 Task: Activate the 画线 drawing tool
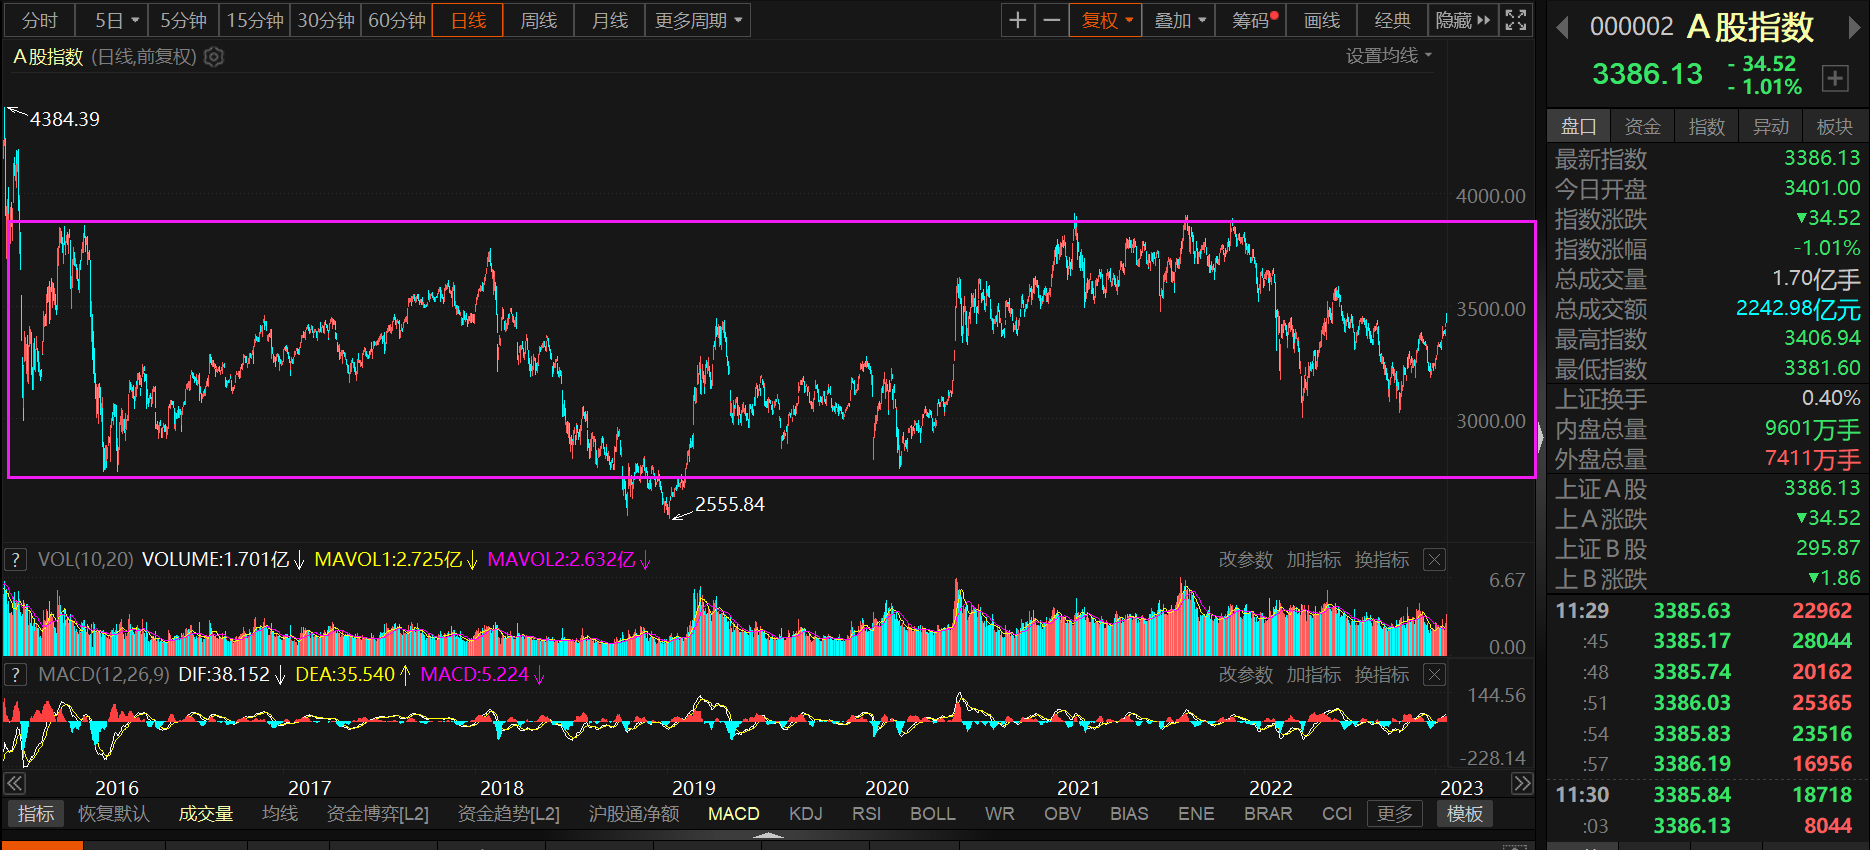click(1322, 20)
